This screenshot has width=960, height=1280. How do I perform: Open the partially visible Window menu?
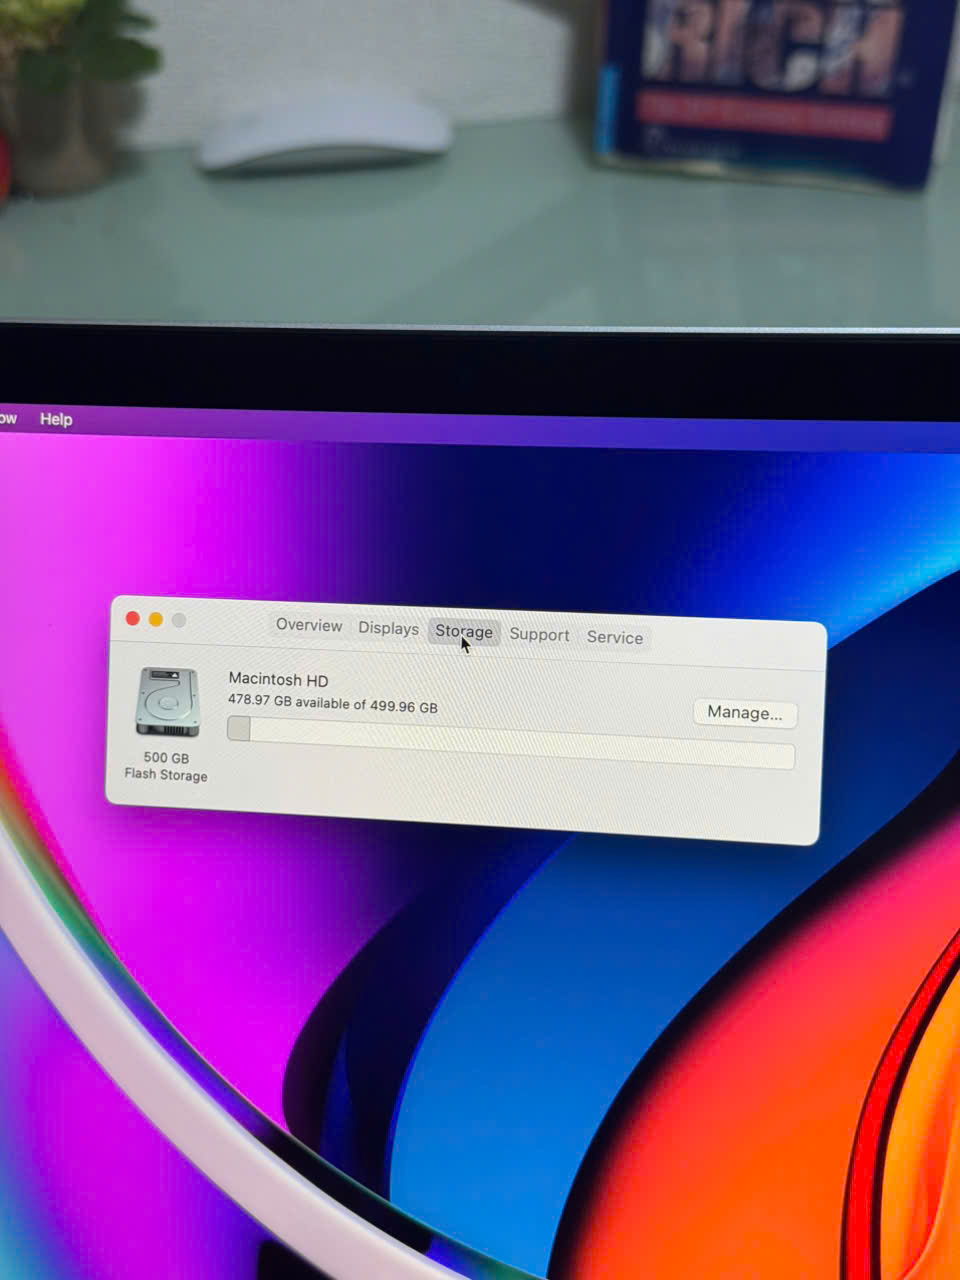pyautogui.click(x=8, y=418)
